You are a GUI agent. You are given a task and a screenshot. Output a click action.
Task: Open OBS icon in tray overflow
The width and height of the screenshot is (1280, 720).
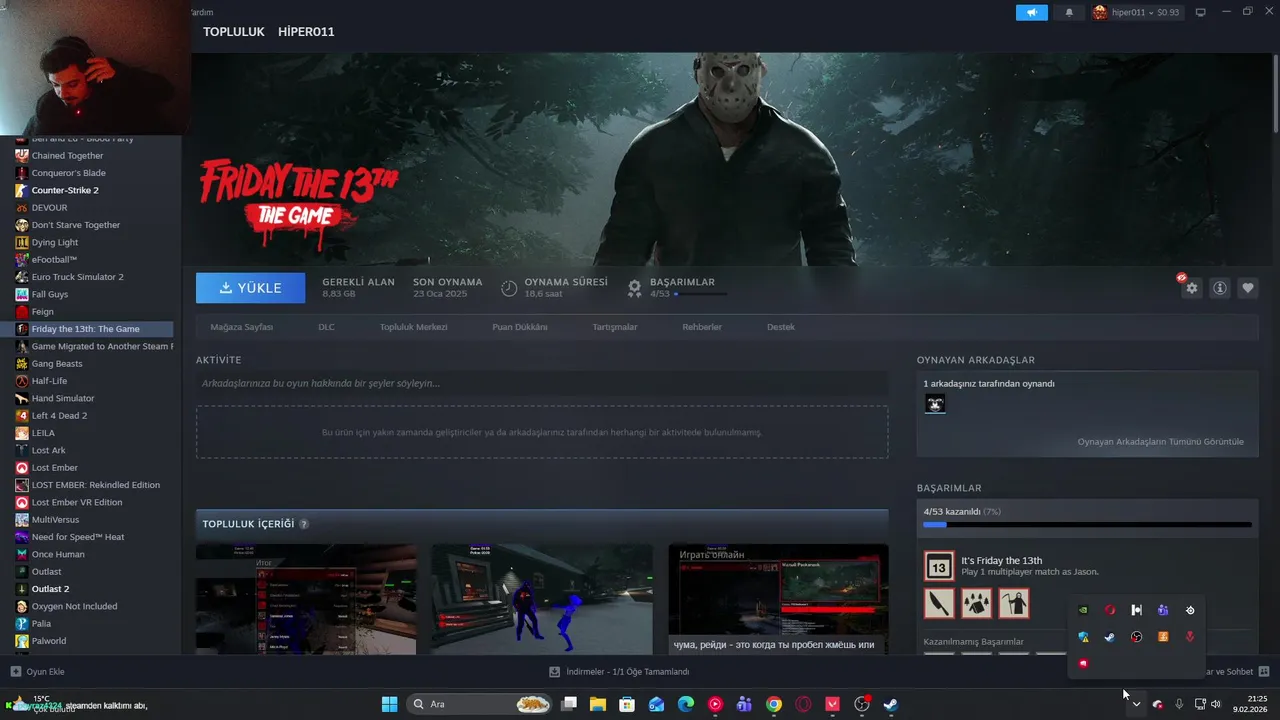click(1137, 637)
